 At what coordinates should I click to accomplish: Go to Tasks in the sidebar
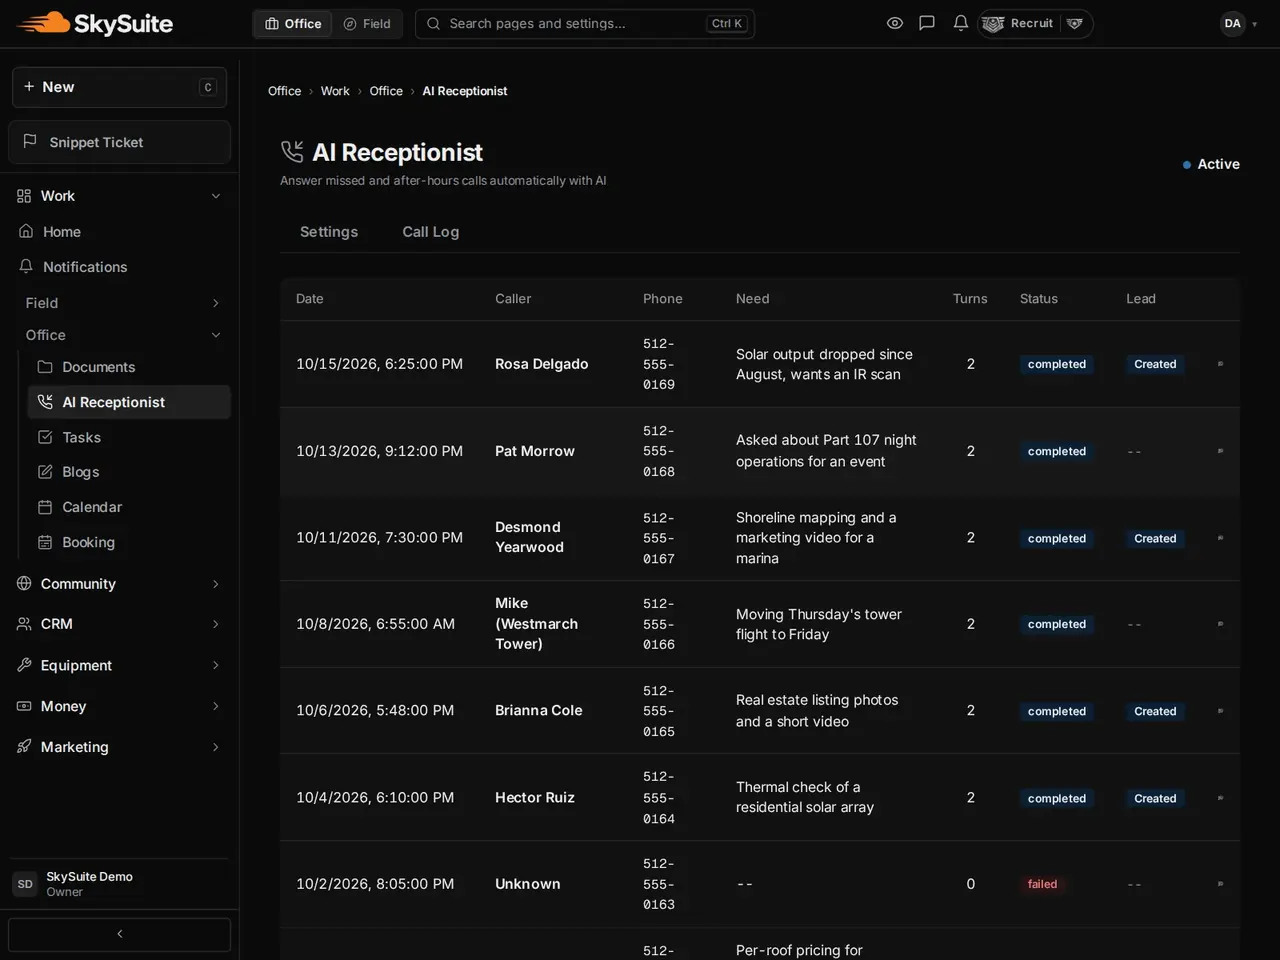[x=129, y=437]
